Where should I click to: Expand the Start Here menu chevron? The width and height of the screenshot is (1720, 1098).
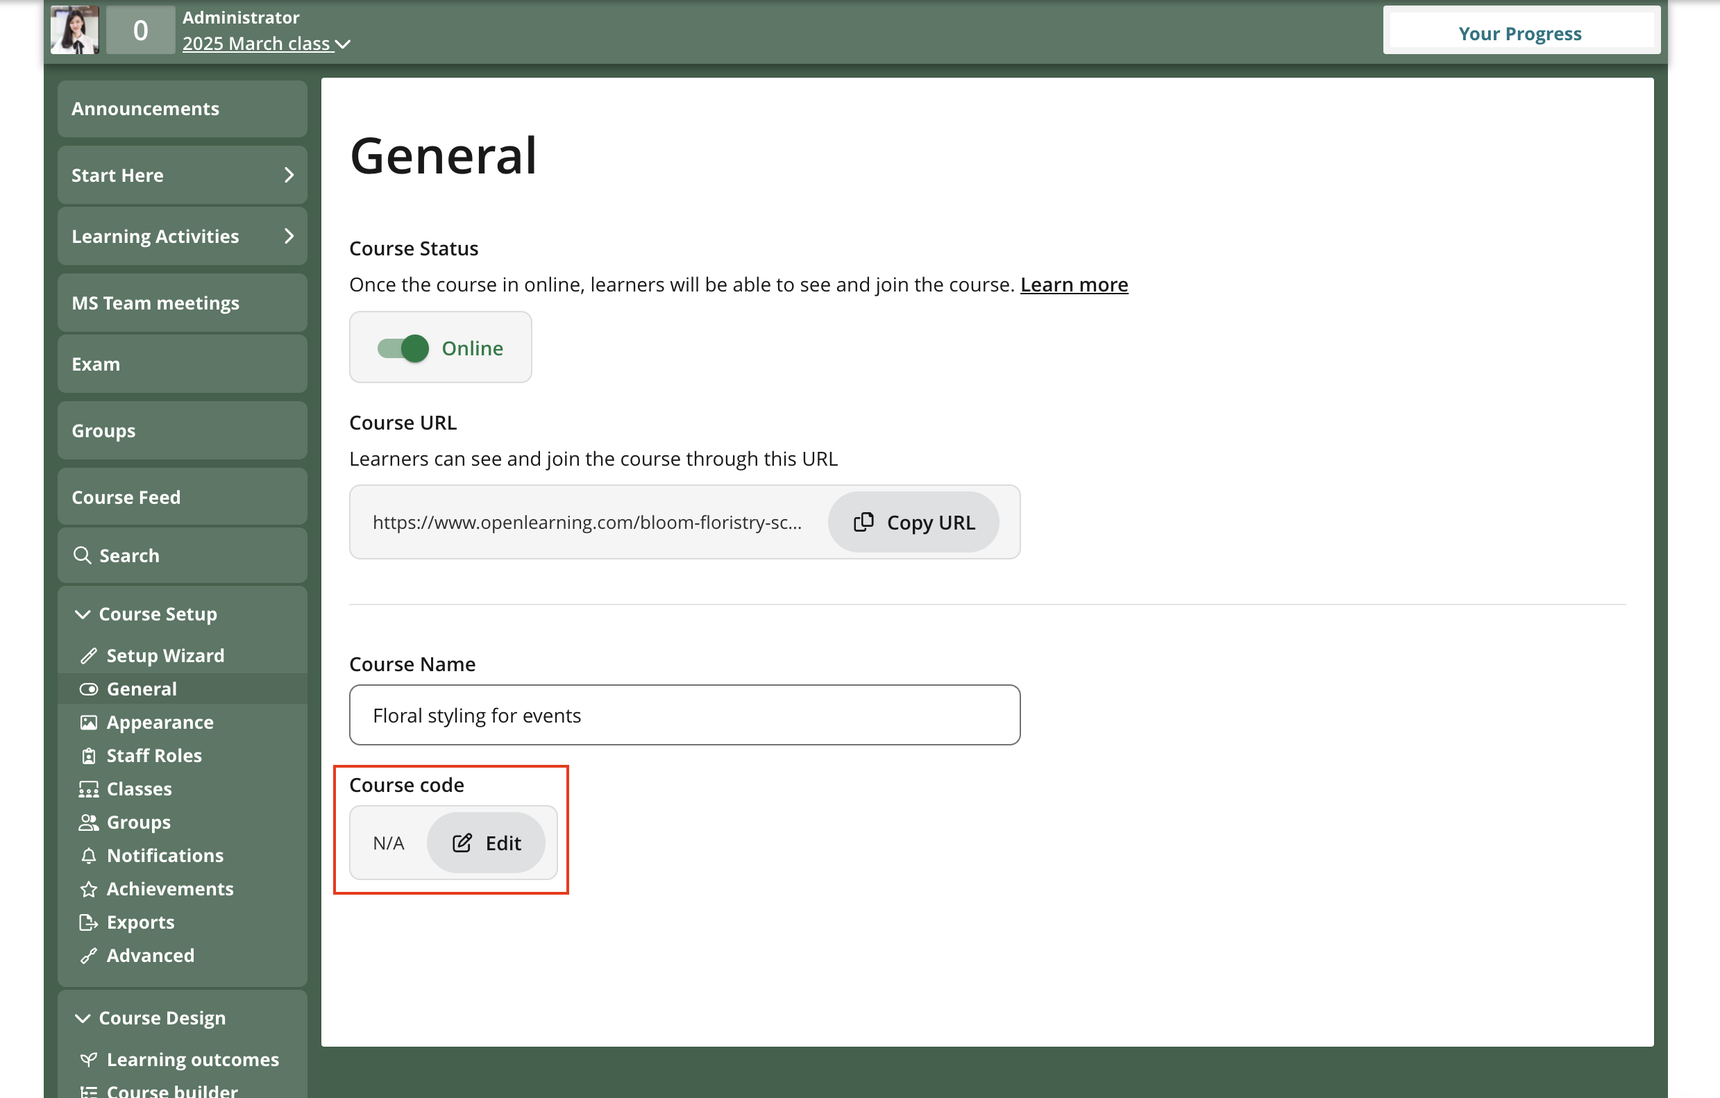coord(289,175)
